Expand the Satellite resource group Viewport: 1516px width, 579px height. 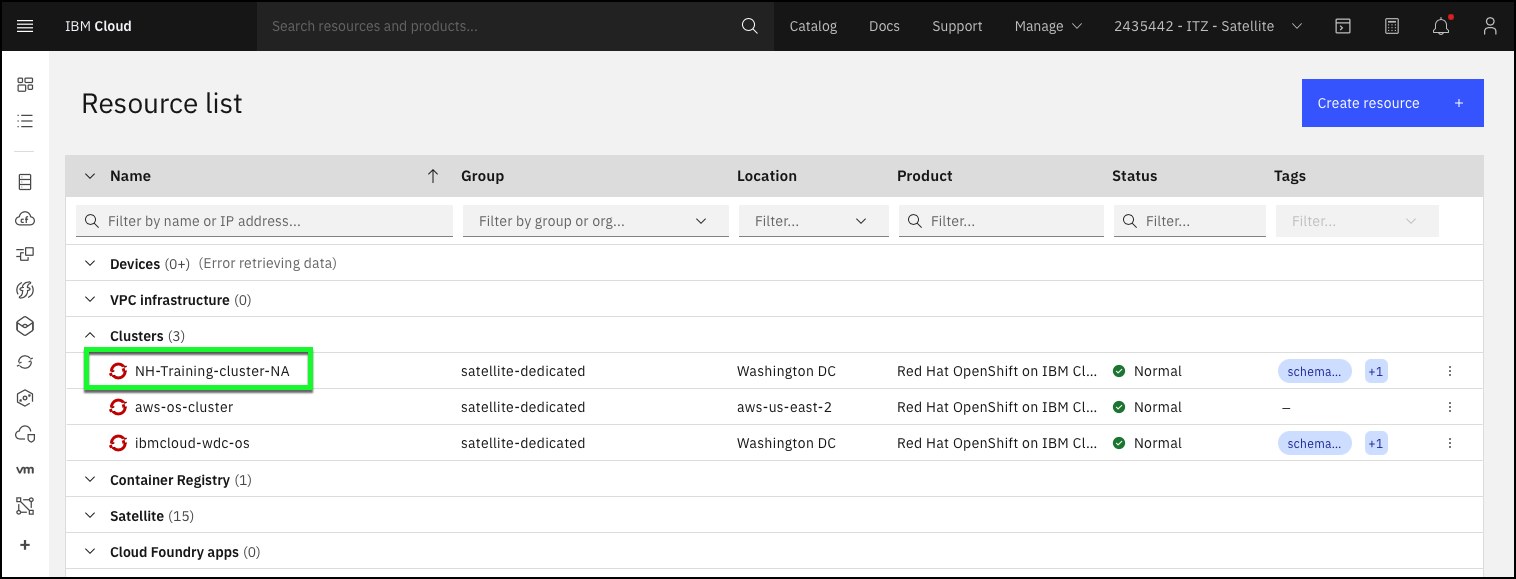click(90, 516)
